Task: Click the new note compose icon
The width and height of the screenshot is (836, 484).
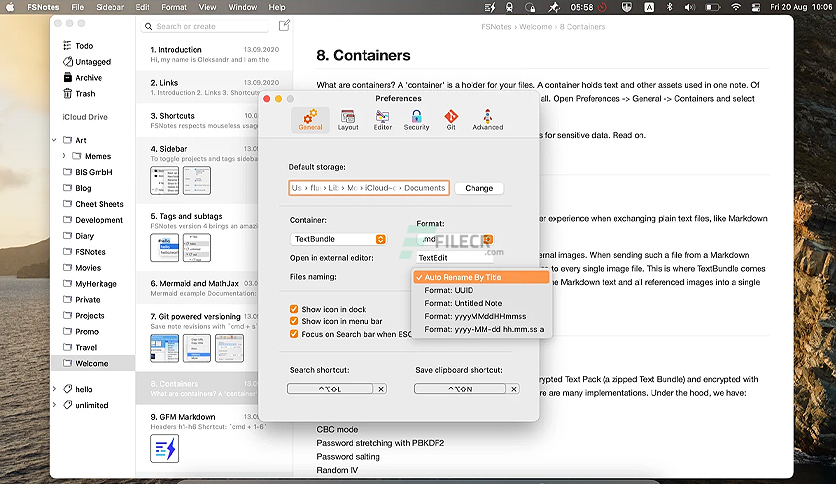Action: (284, 26)
